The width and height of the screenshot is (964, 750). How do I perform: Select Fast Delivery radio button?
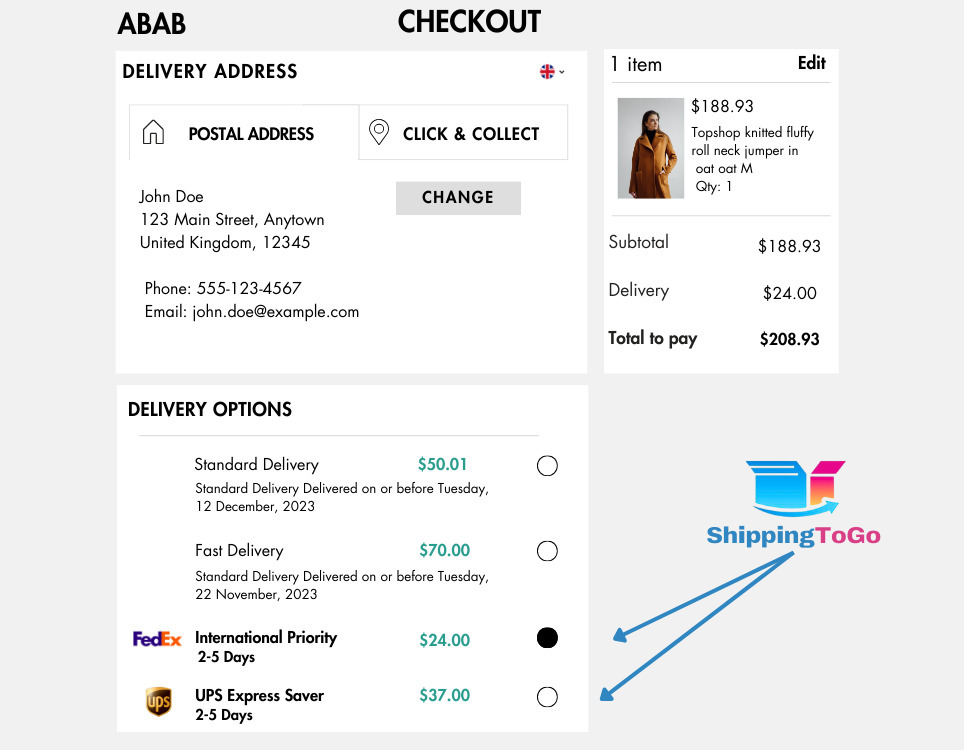pos(547,551)
